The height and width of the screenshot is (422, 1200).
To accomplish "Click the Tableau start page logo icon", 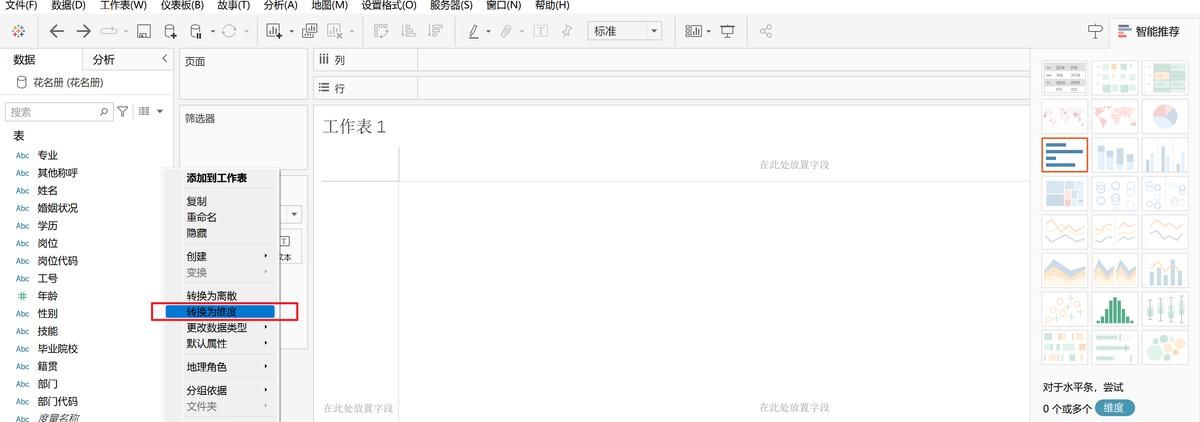I will click(x=18, y=31).
